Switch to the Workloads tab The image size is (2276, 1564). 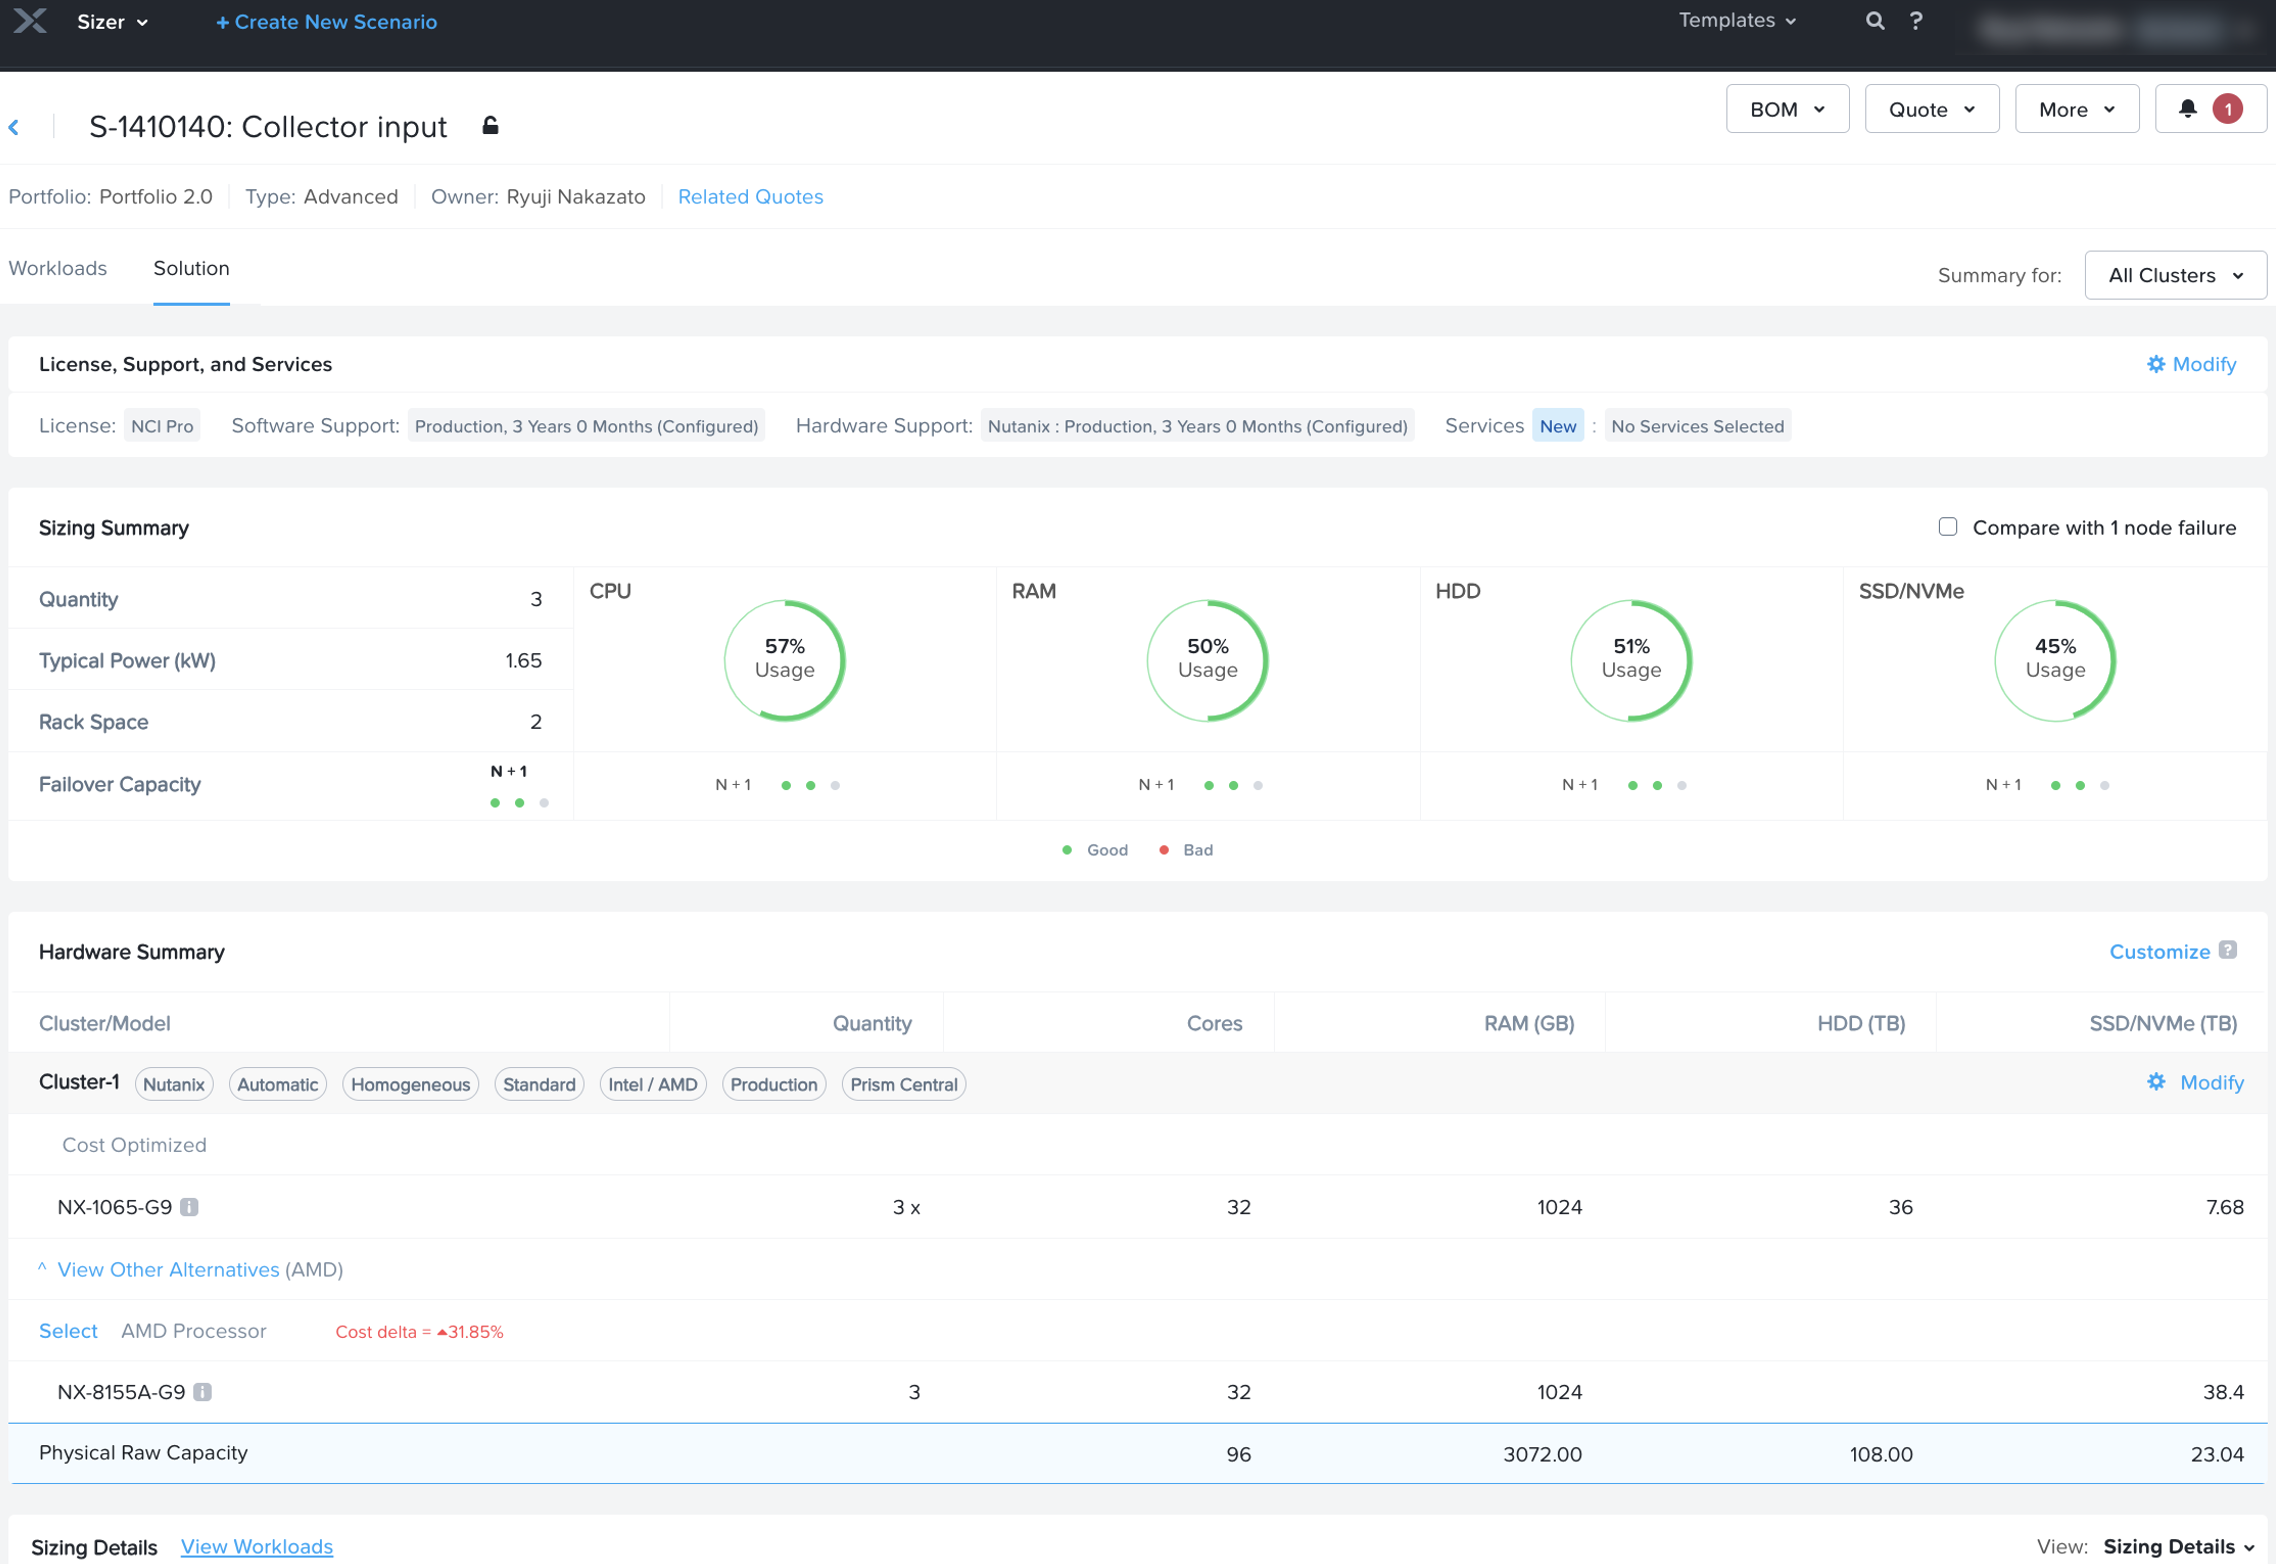58,268
